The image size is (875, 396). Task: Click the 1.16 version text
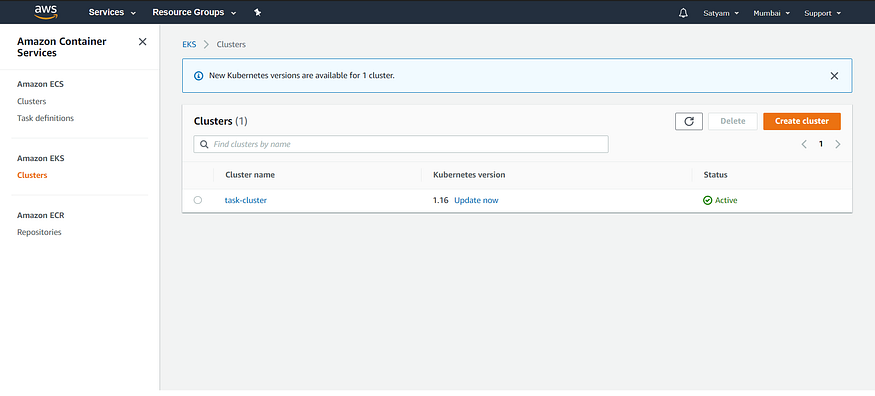[x=441, y=200]
